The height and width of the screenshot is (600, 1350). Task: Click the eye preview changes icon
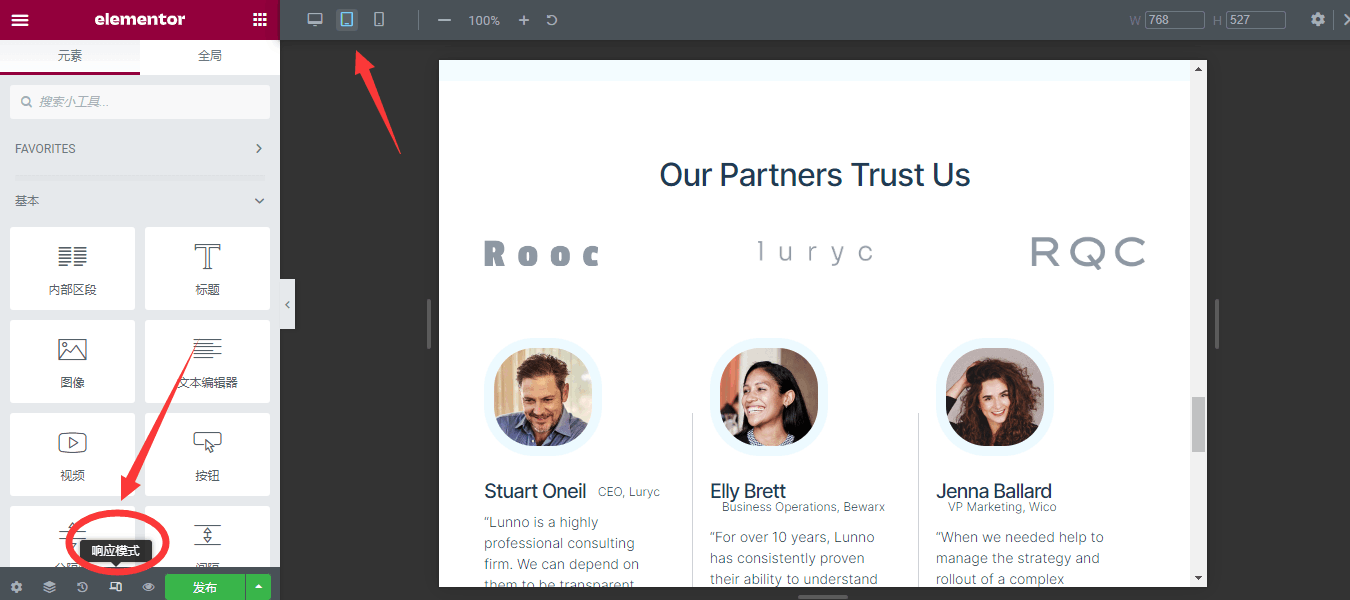coord(148,587)
